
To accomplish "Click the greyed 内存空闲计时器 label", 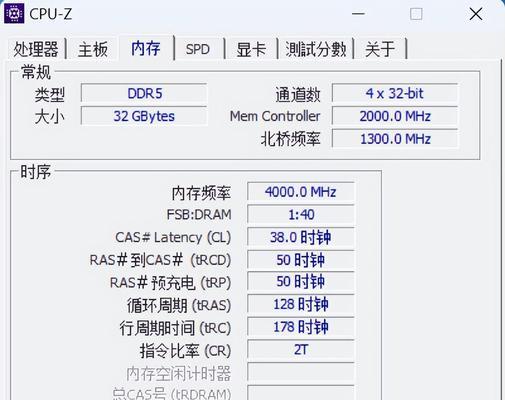I will tap(179, 373).
